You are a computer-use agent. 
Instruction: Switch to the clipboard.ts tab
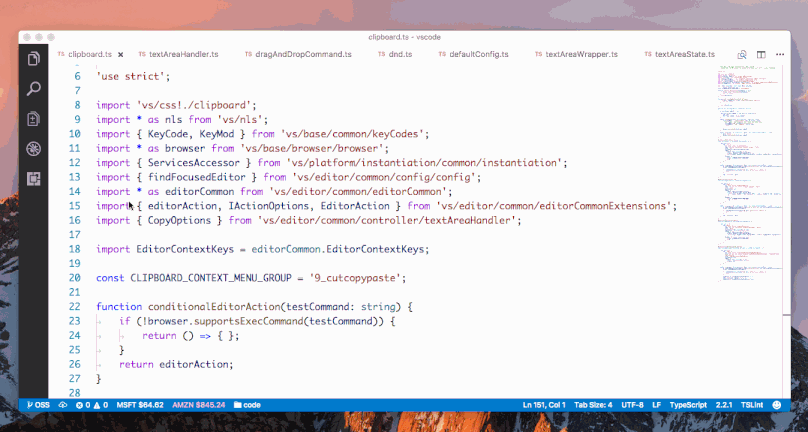pos(90,54)
